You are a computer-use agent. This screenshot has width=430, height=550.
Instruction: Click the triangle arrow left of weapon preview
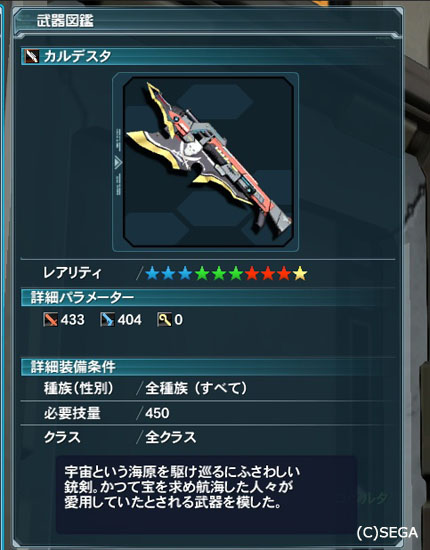118,162
